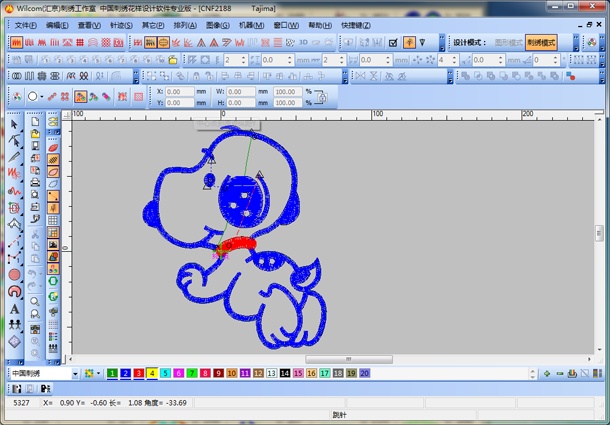Open the 中国刺绣 thread chart dropdown
This screenshot has height=425, width=610.
pyautogui.click(x=75, y=374)
